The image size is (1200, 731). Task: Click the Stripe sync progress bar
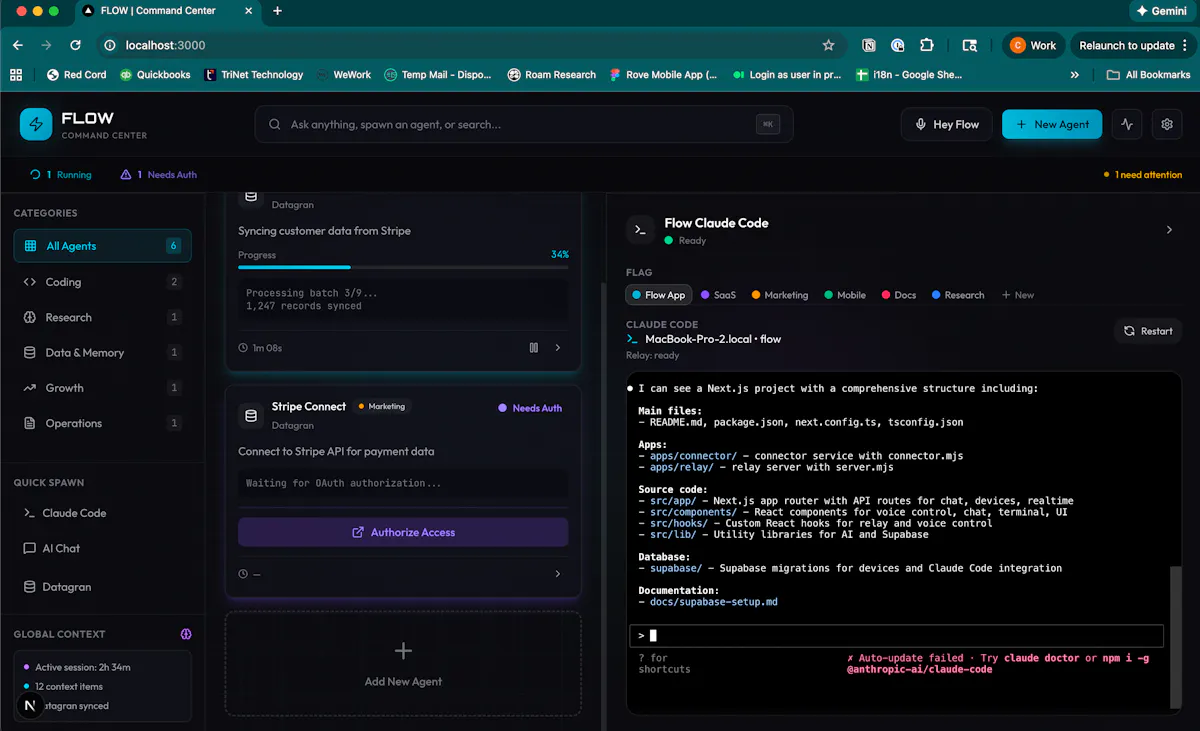click(403, 267)
